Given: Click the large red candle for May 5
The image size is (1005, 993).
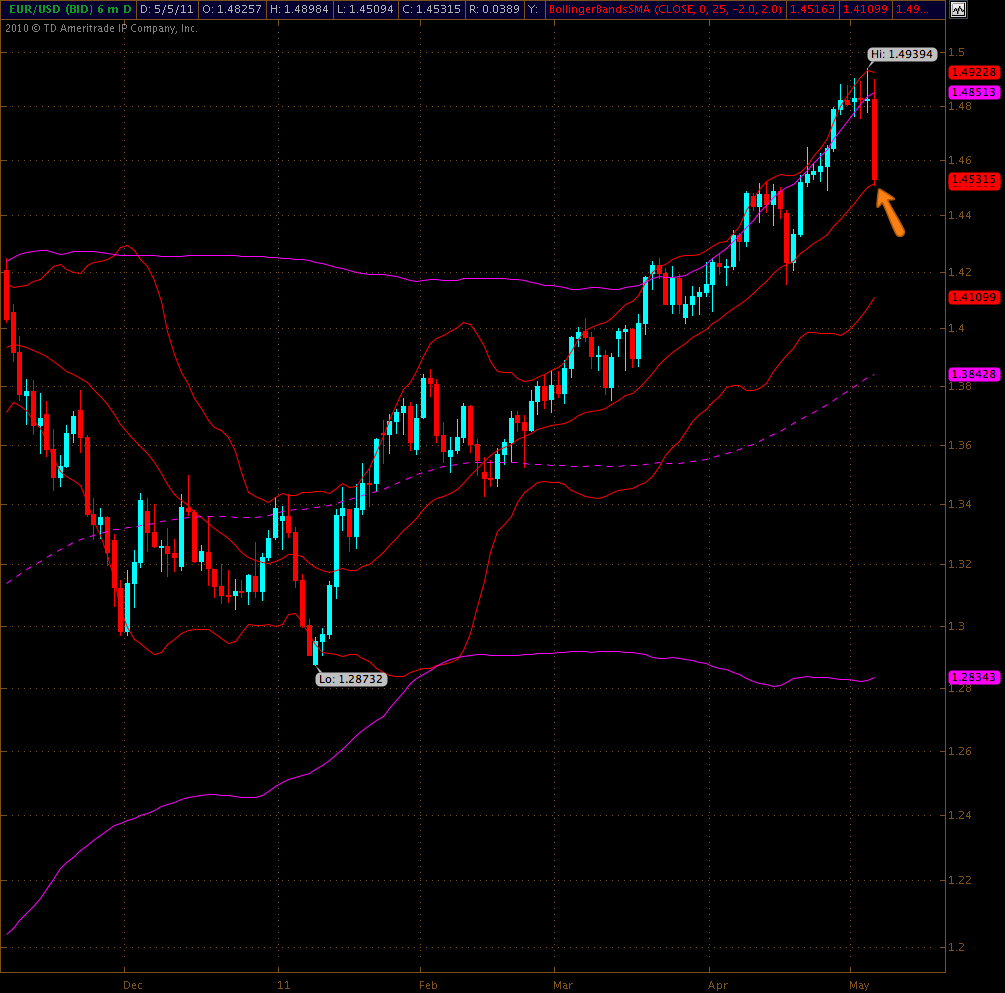Looking at the screenshot, I should (x=875, y=140).
